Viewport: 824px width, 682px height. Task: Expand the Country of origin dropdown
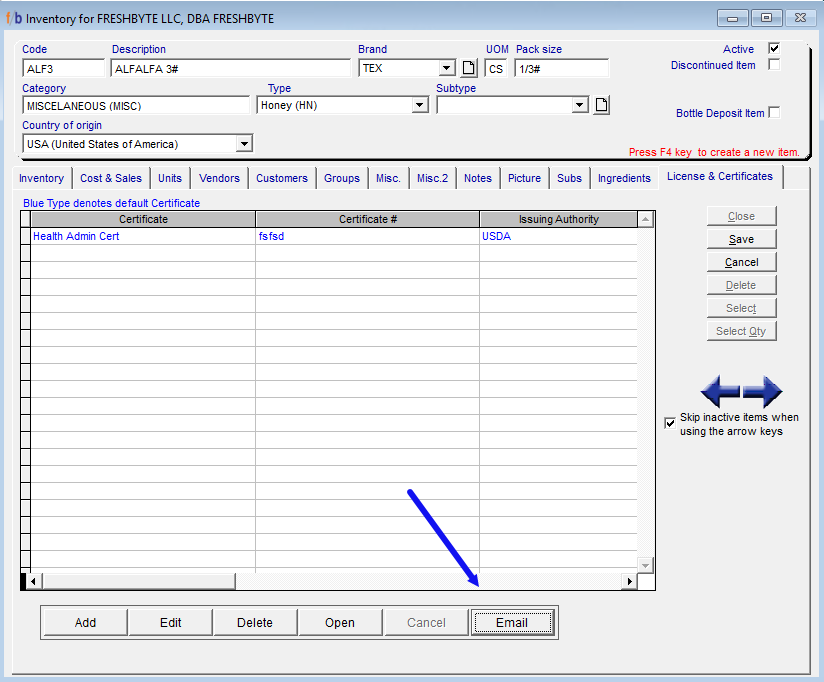click(243, 144)
